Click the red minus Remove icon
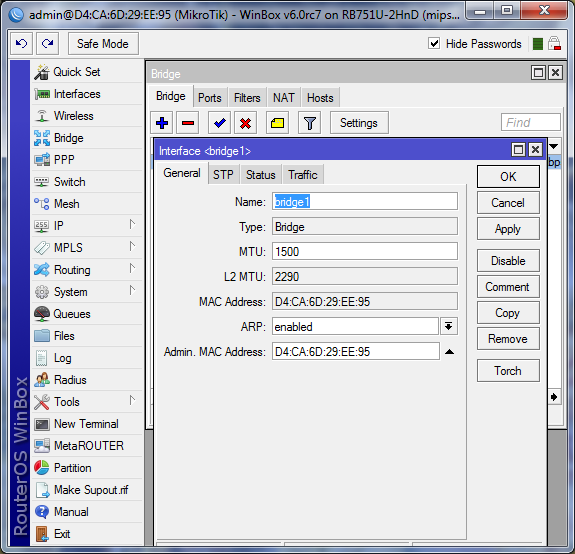This screenshot has height=554, width=575. tap(188, 123)
